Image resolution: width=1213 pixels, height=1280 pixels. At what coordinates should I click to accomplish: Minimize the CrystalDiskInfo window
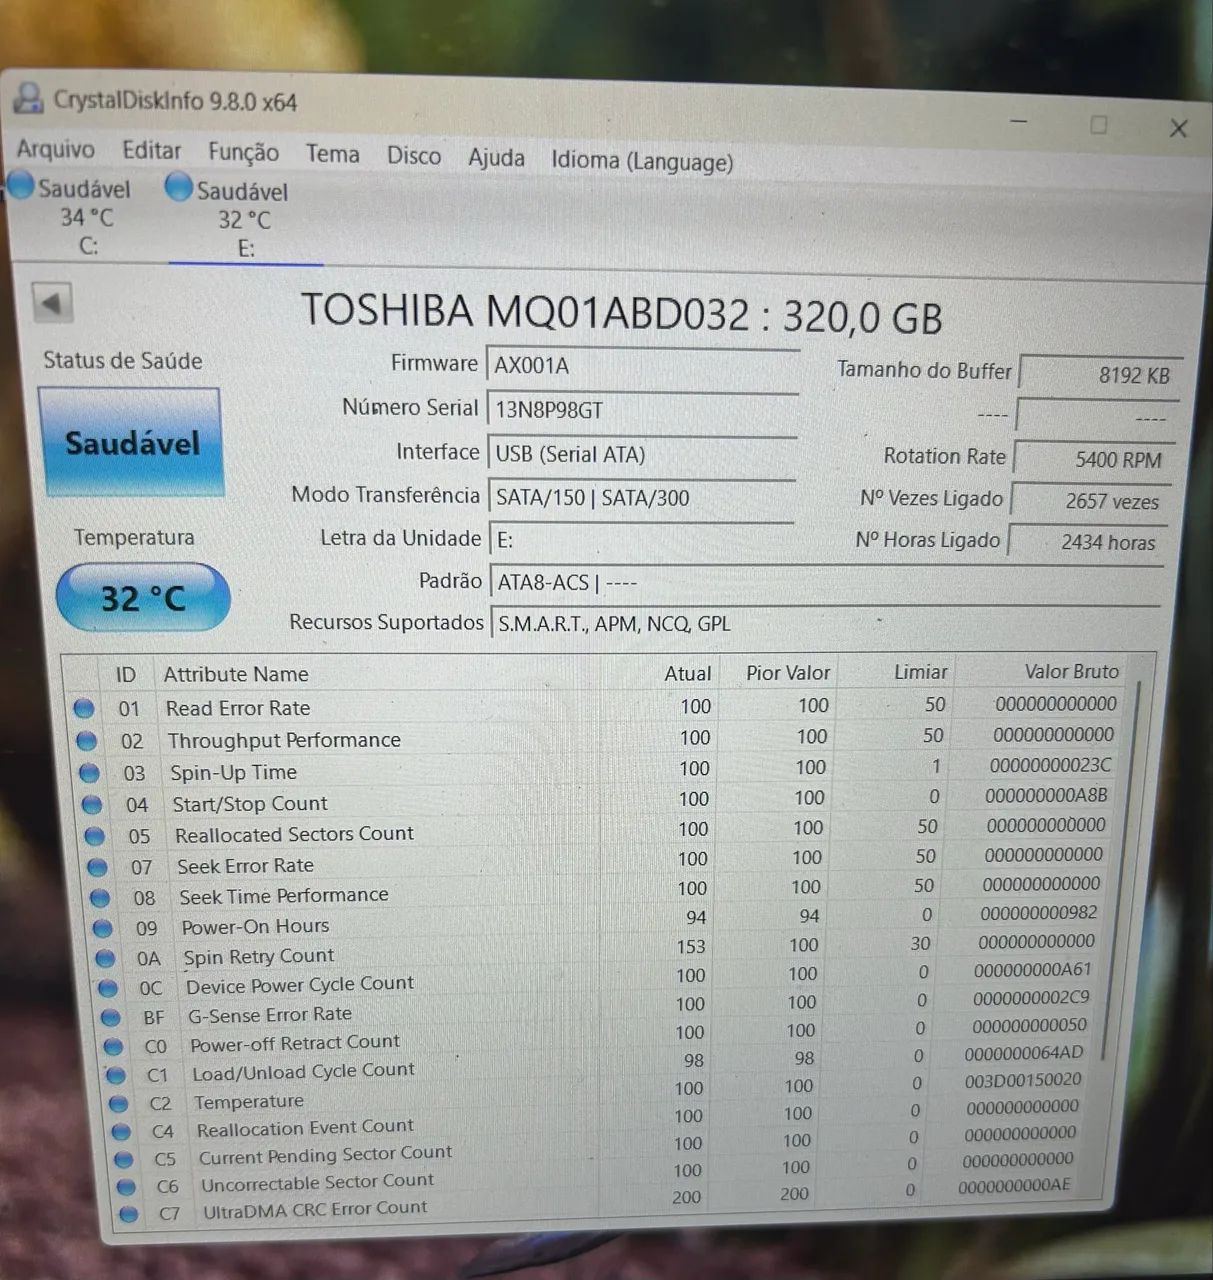click(x=1019, y=122)
